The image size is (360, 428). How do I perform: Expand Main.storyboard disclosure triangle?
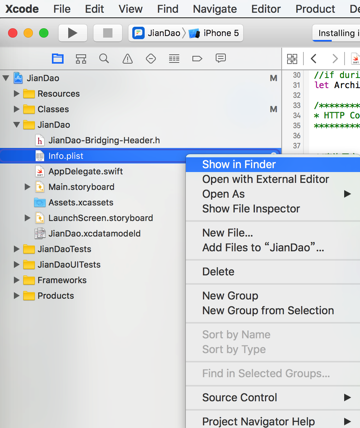28,187
